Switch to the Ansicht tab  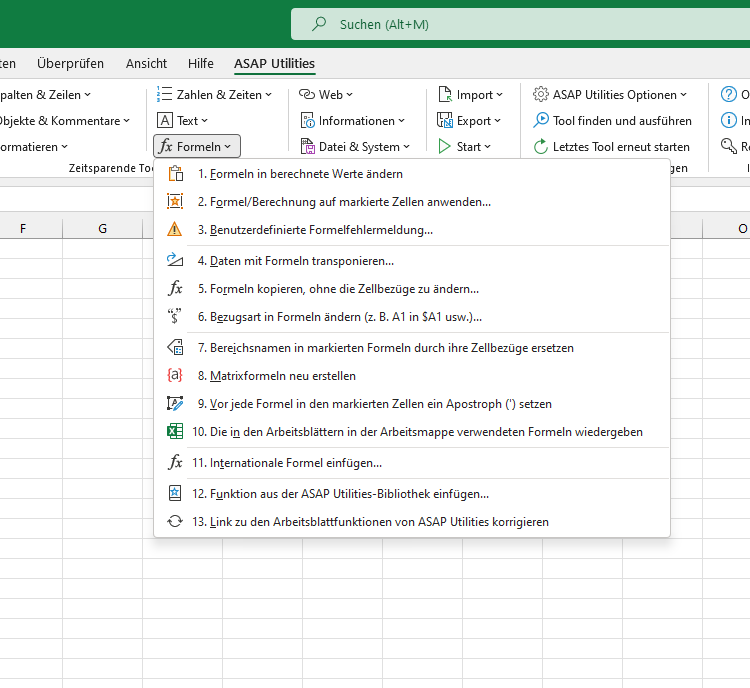[146, 63]
